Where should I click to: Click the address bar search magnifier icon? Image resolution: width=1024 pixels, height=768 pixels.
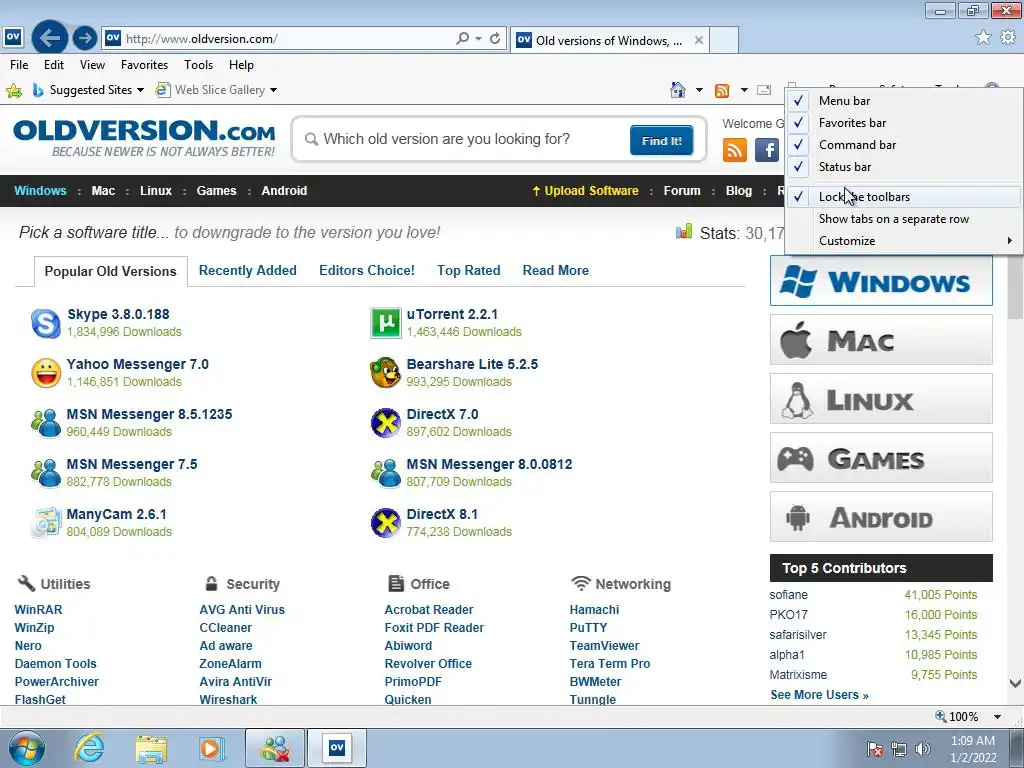click(462, 39)
